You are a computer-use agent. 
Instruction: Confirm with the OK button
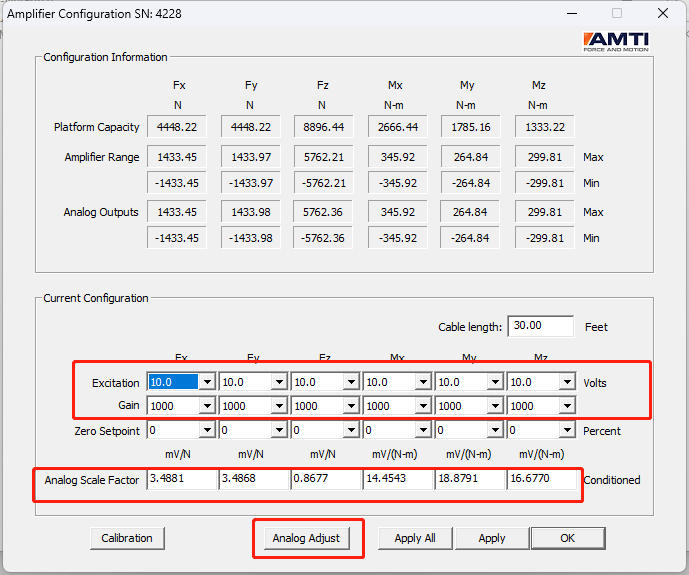[568, 538]
